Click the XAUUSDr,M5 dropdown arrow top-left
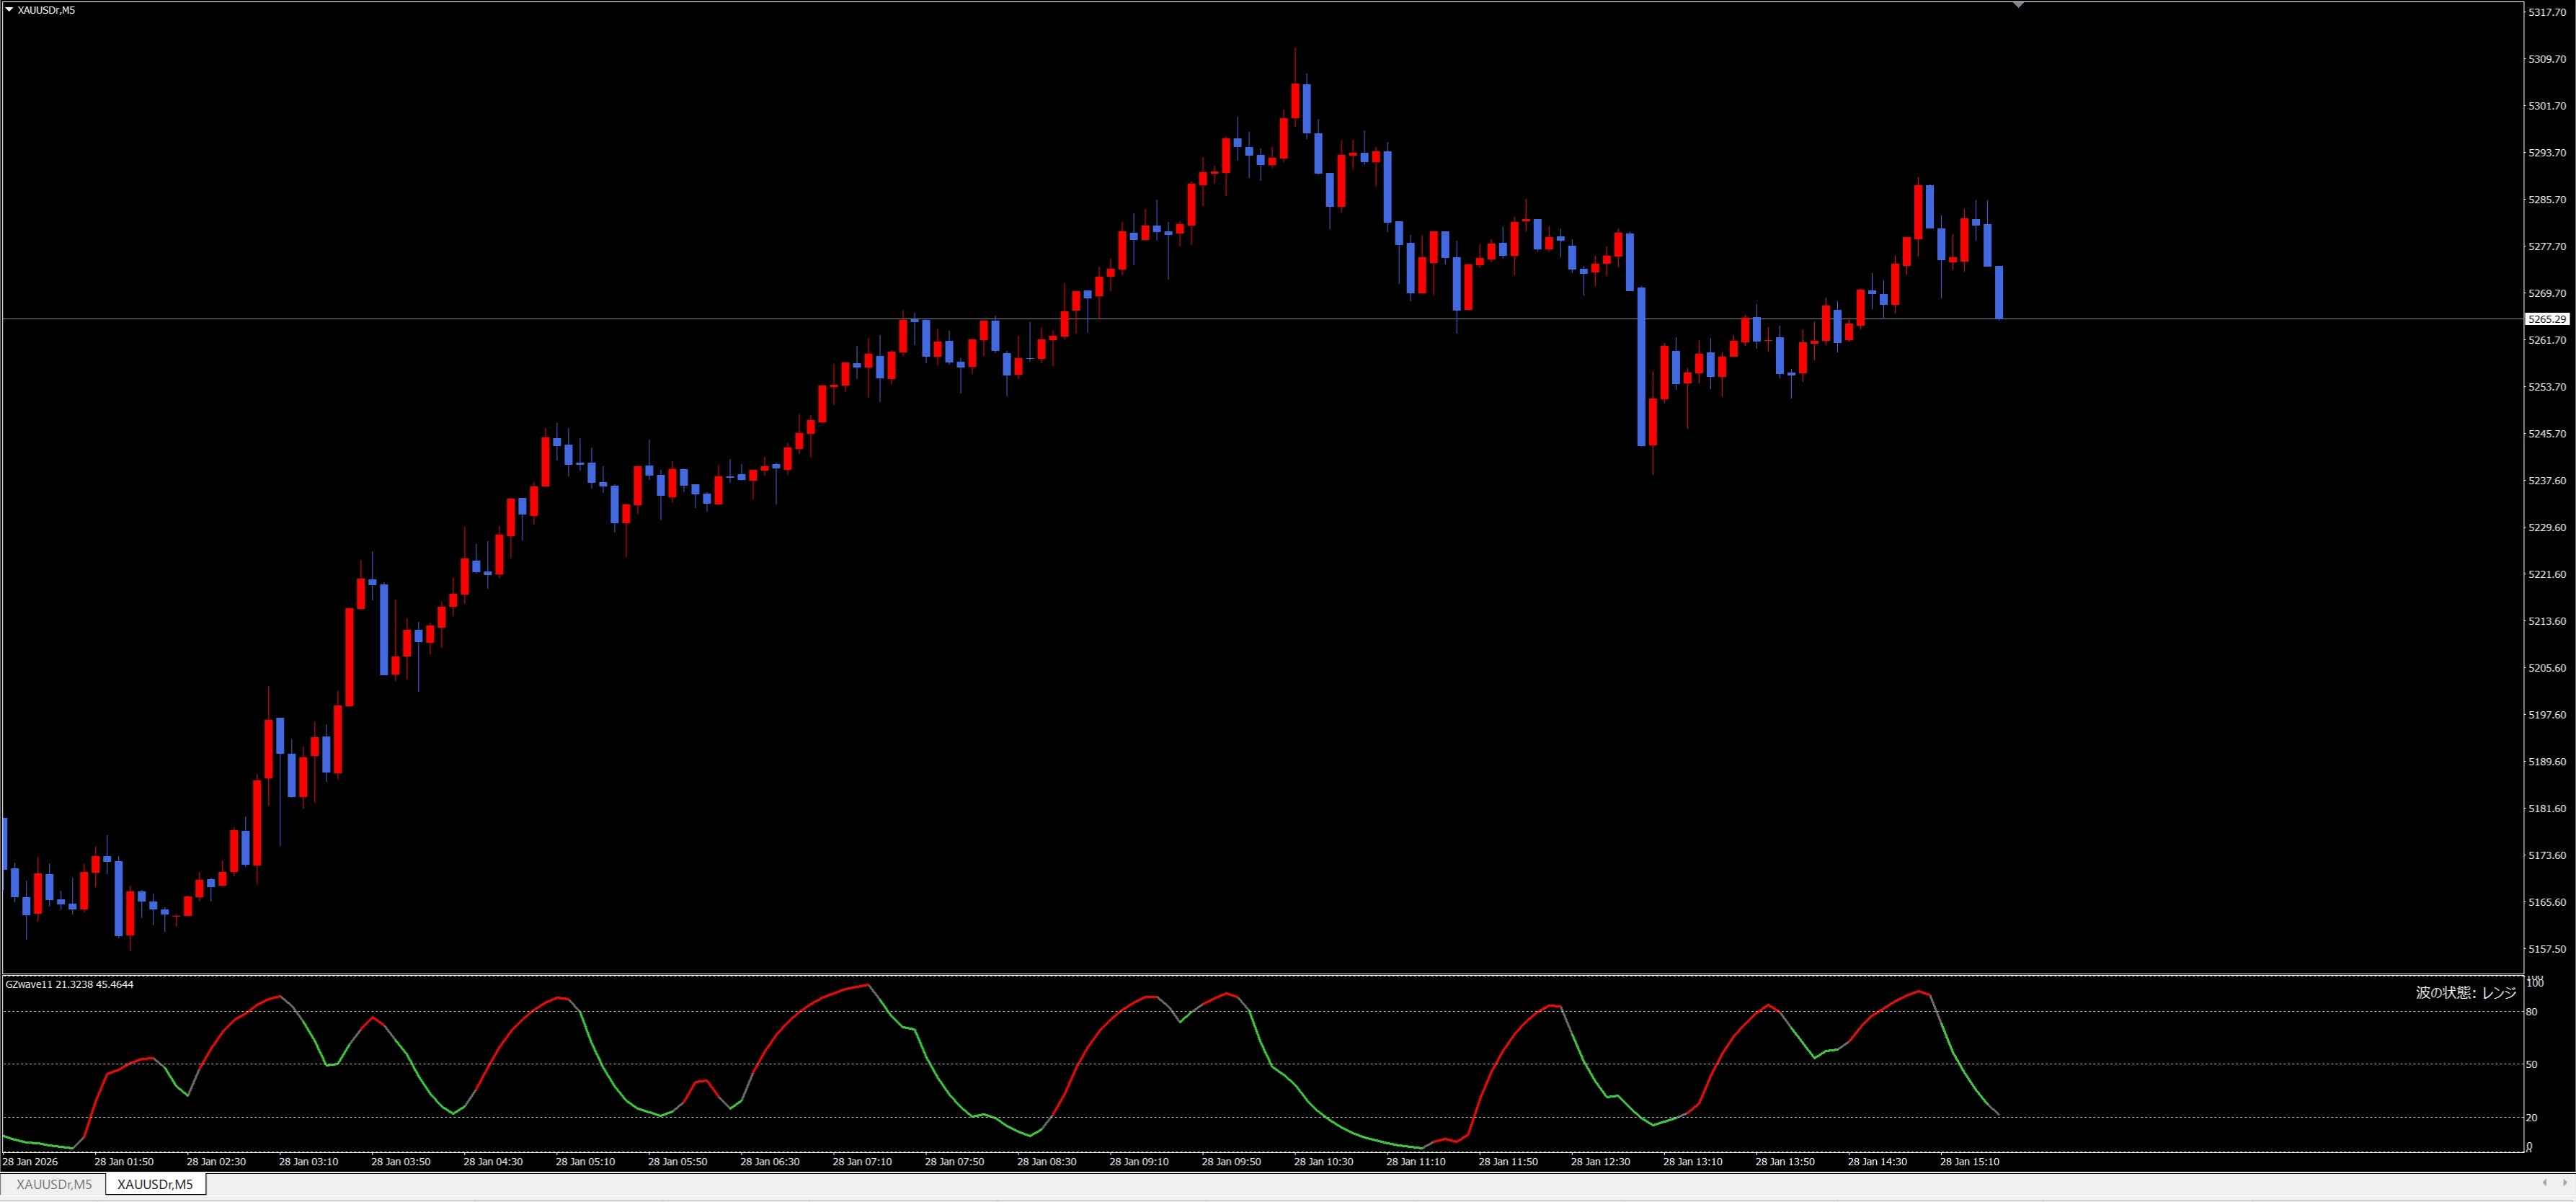The width and height of the screenshot is (2576, 1202). click(9, 10)
